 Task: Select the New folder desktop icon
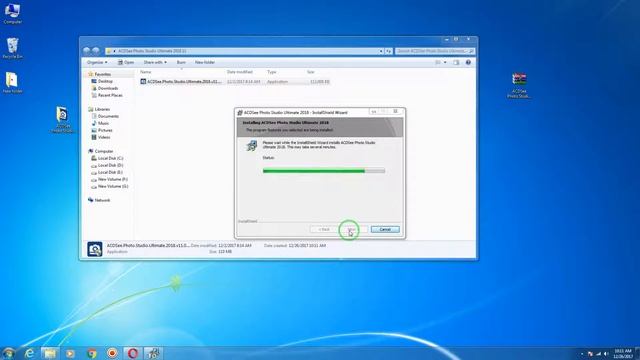[x=12, y=82]
